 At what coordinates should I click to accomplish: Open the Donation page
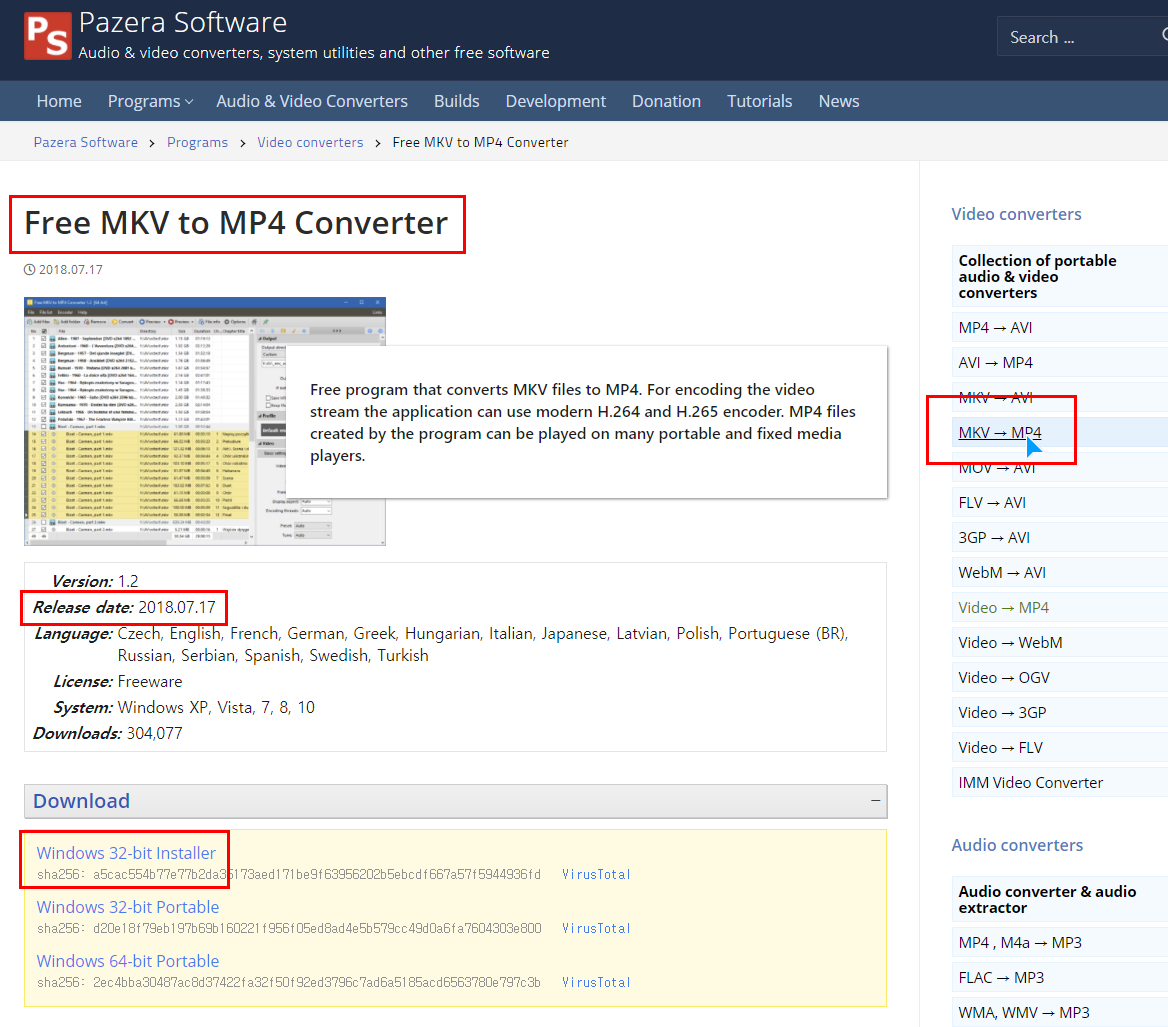pyautogui.click(x=667, y=101)
